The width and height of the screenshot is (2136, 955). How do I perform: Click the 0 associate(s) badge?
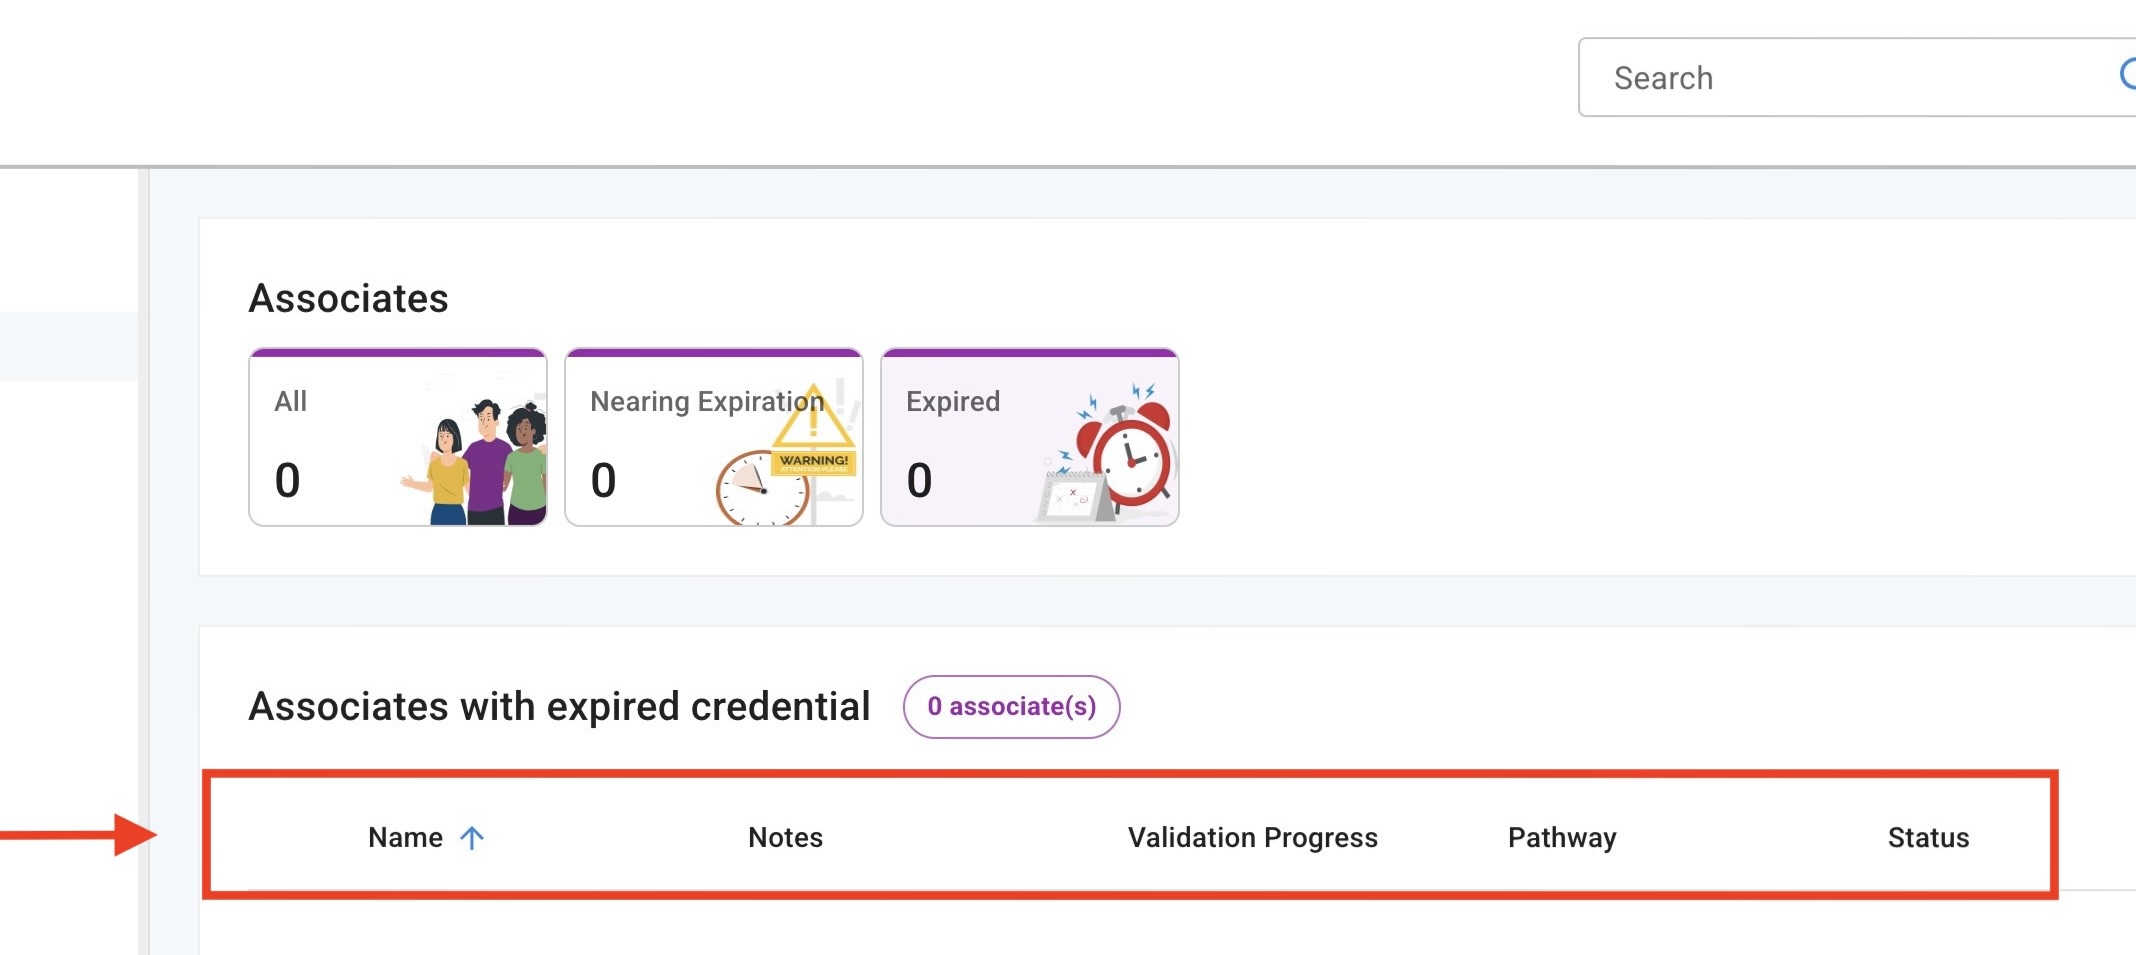(x=1011, y=707)
